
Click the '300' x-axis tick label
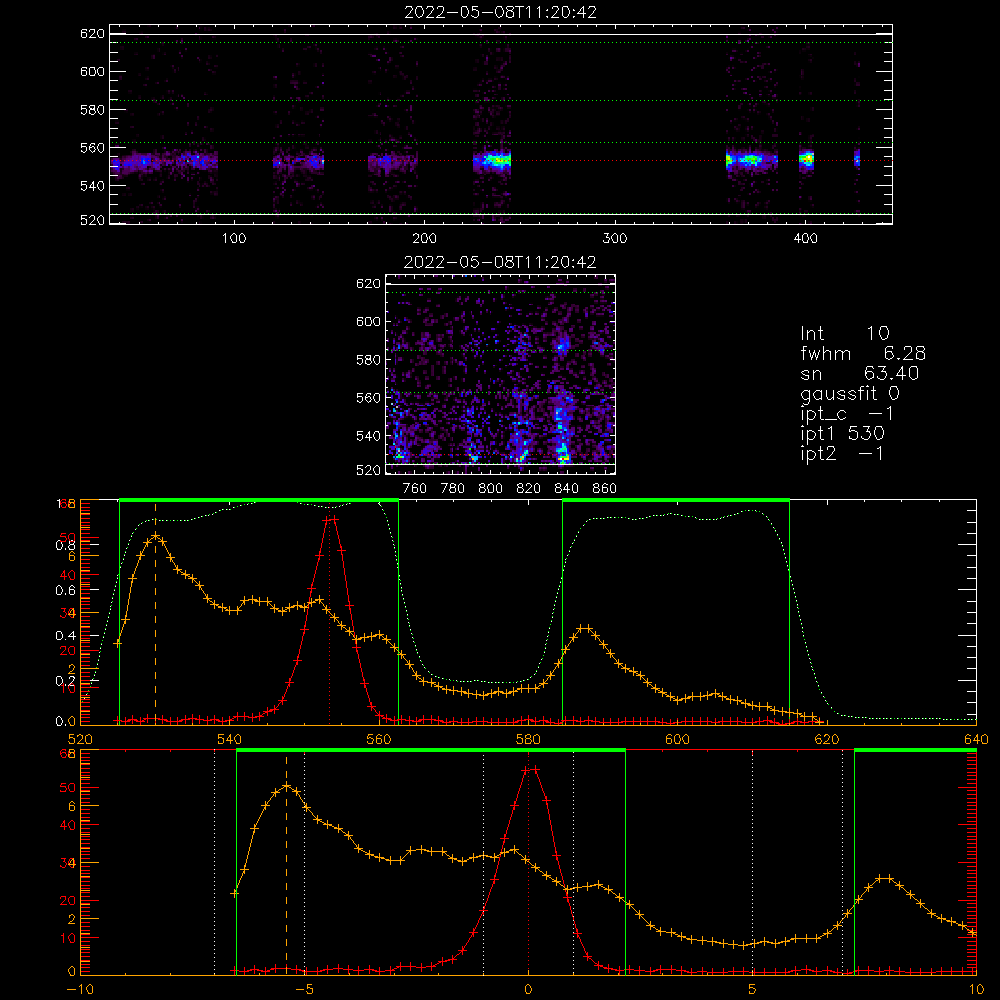[615, 239]
